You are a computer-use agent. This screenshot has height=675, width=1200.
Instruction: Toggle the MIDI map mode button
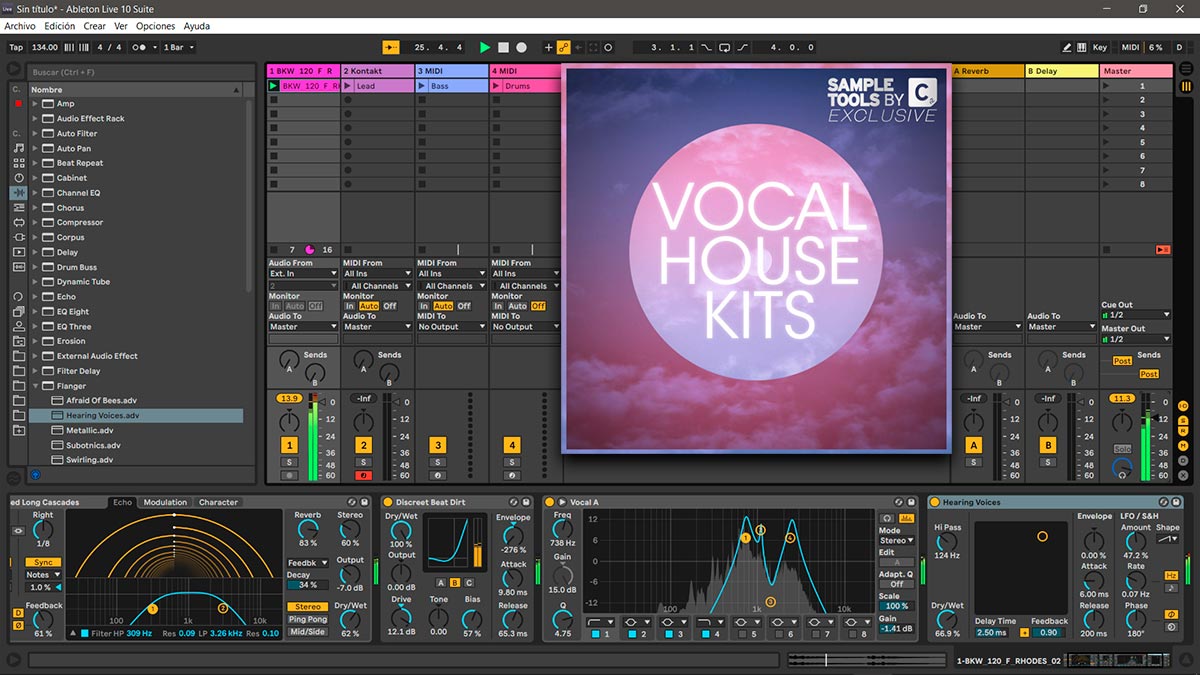(x=1130, y=47)
